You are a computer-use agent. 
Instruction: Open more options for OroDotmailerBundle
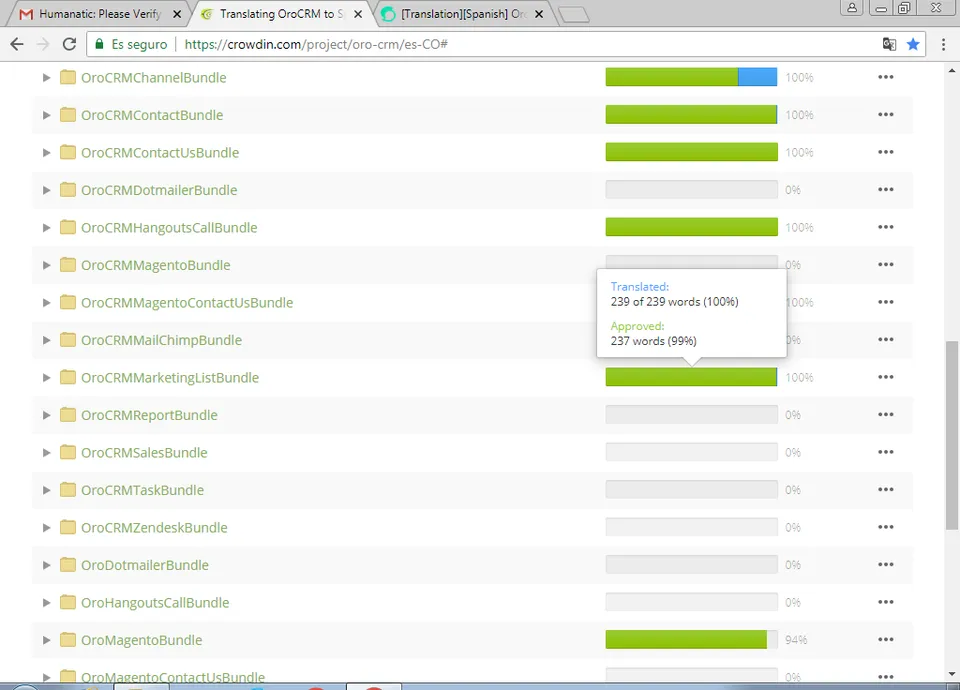(885, 564)
